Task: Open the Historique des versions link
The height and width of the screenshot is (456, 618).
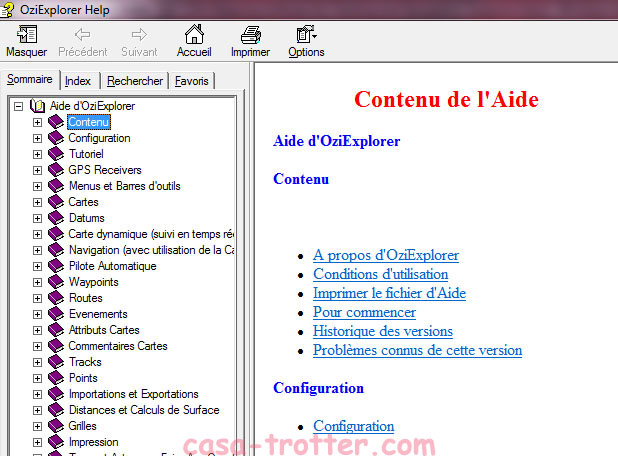Action: [x=383, y=331]
